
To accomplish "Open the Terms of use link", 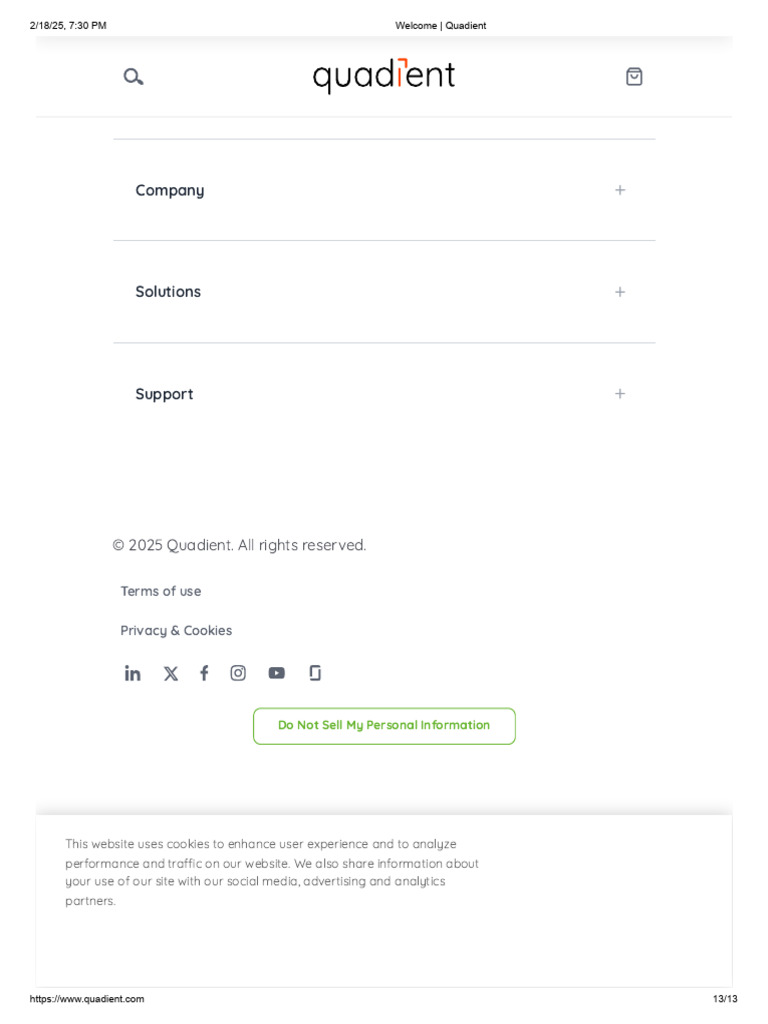I will click(161, 591).
